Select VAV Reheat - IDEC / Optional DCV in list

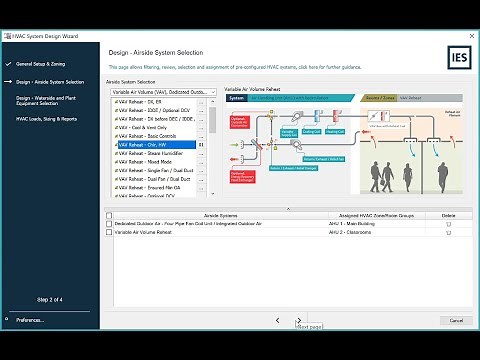coord(154,110)
